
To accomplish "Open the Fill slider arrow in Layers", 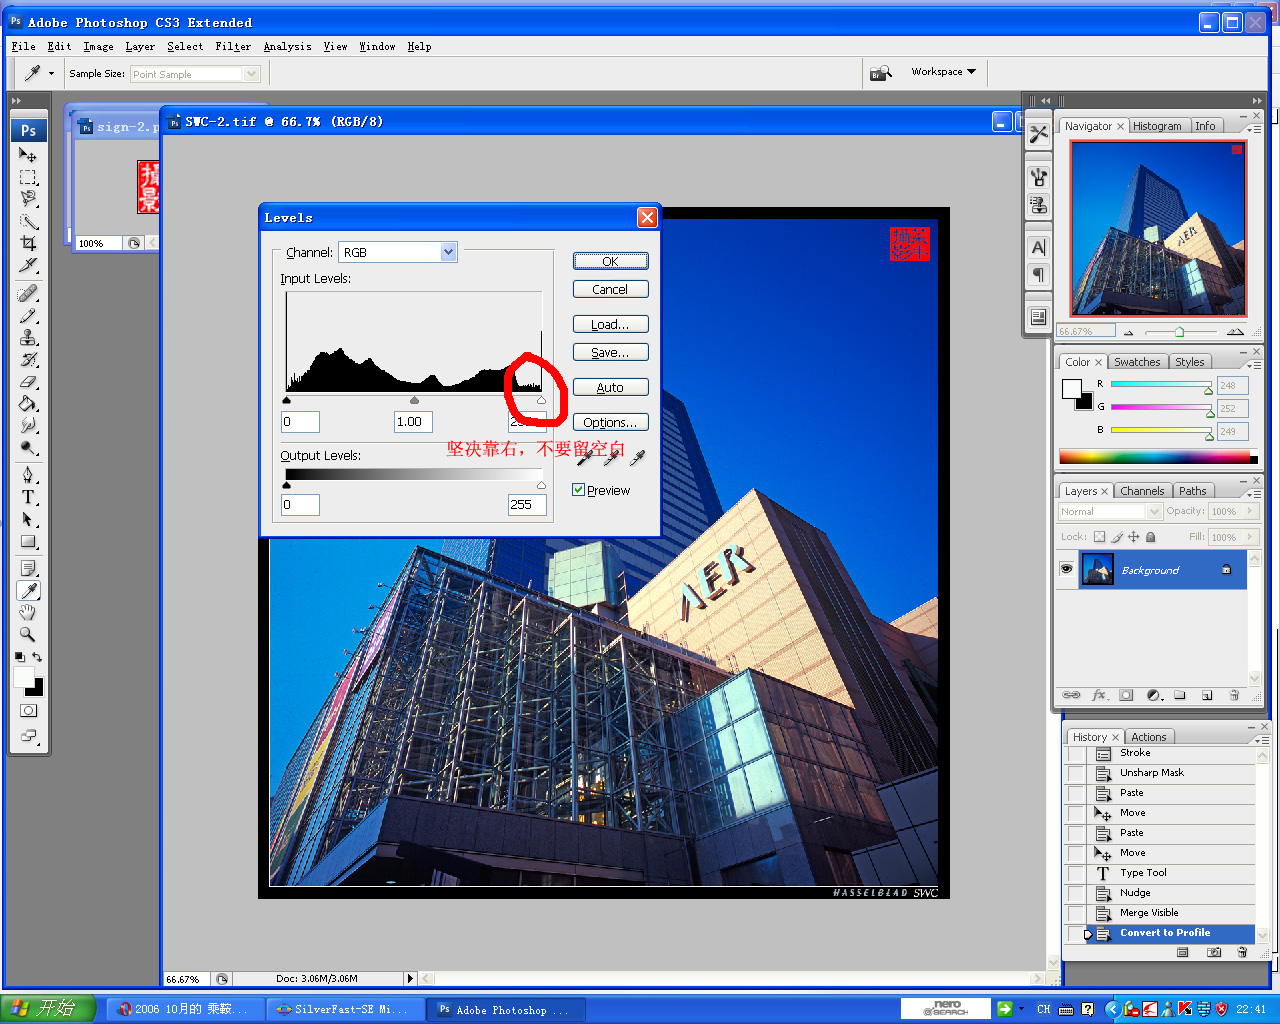I will point(1249,537).
